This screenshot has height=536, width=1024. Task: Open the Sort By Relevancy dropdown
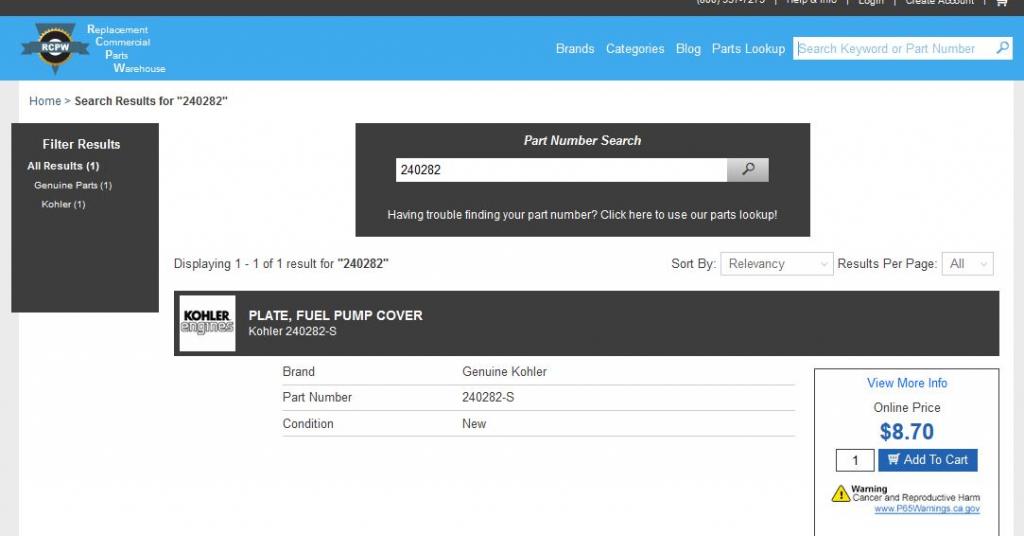tap(776, 264)
